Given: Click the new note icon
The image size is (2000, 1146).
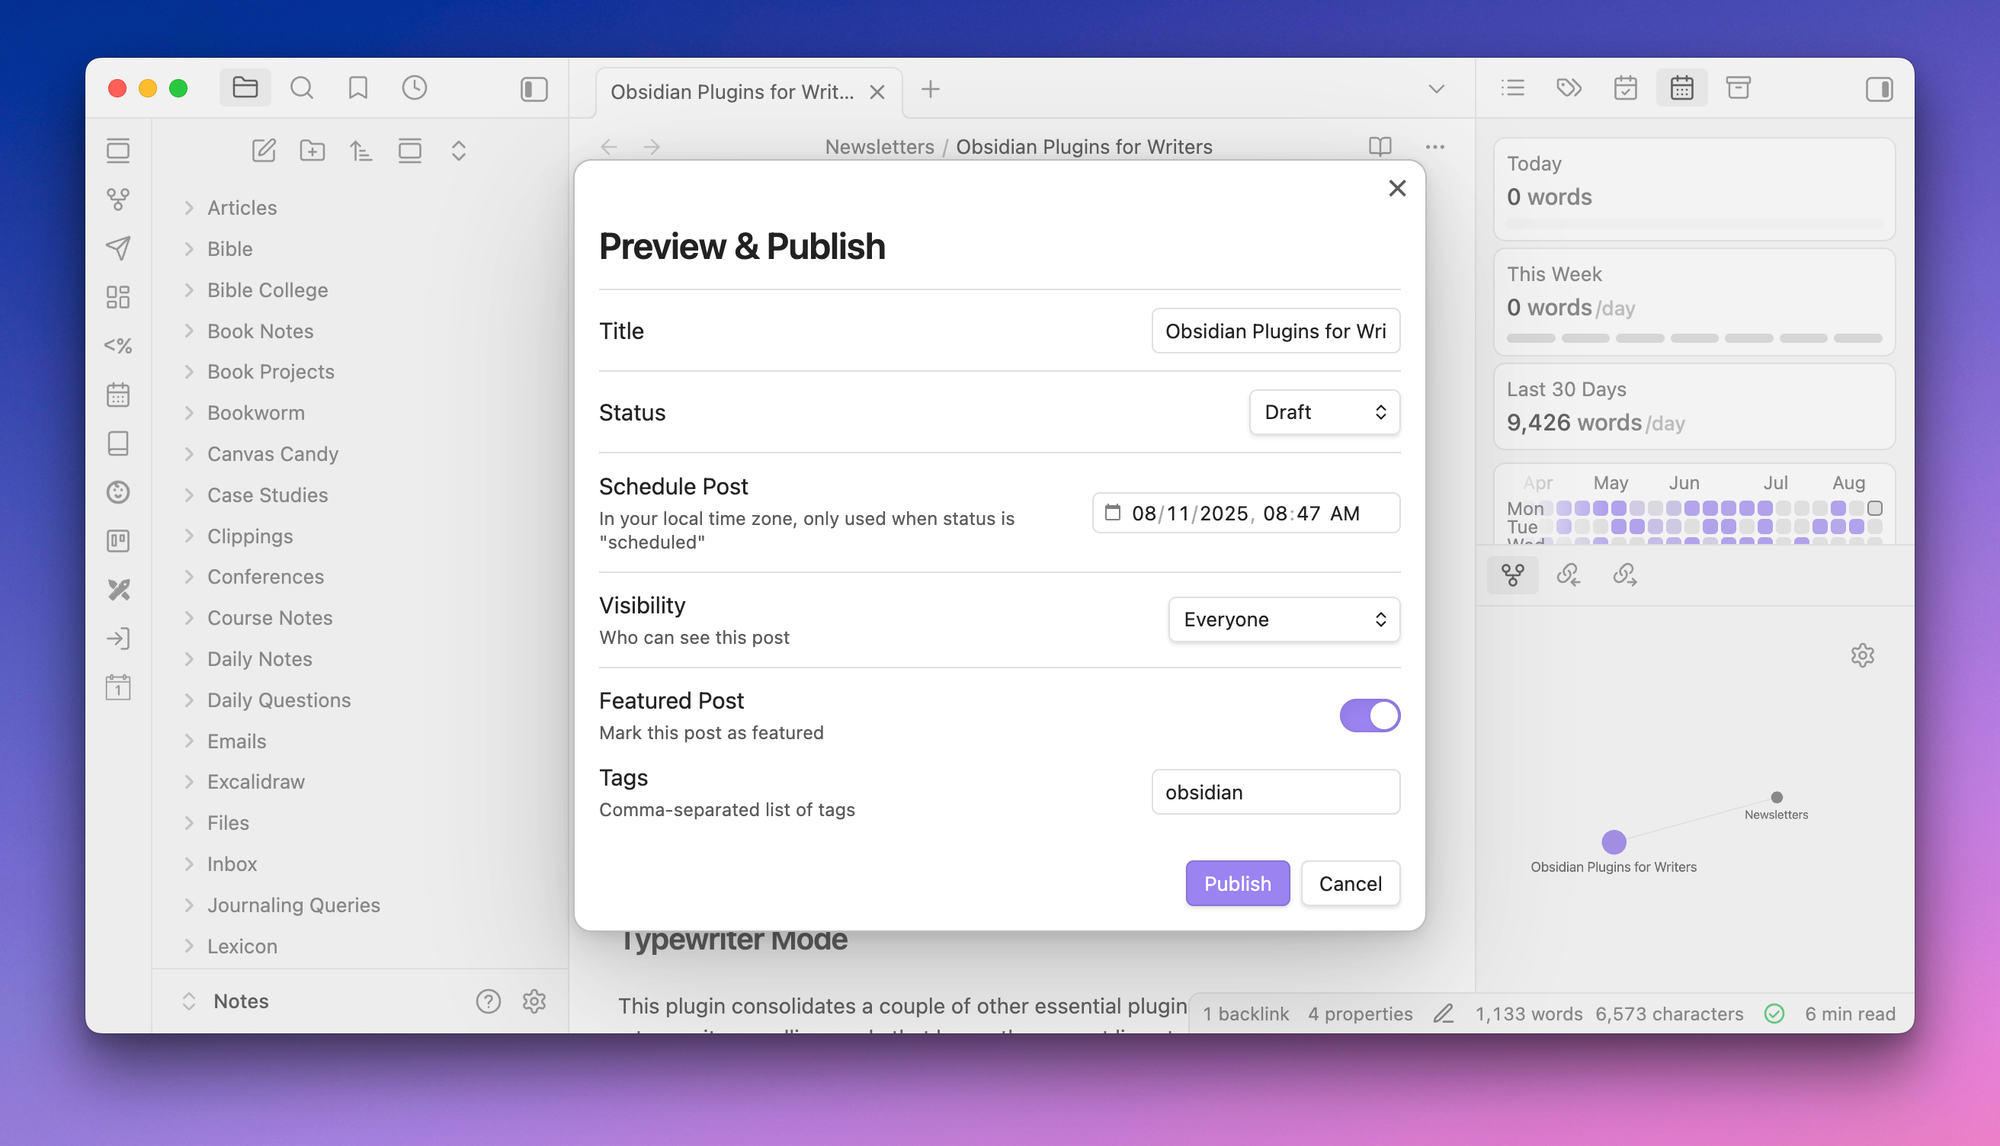Looking at the screenshot, I should coord(264,151).
